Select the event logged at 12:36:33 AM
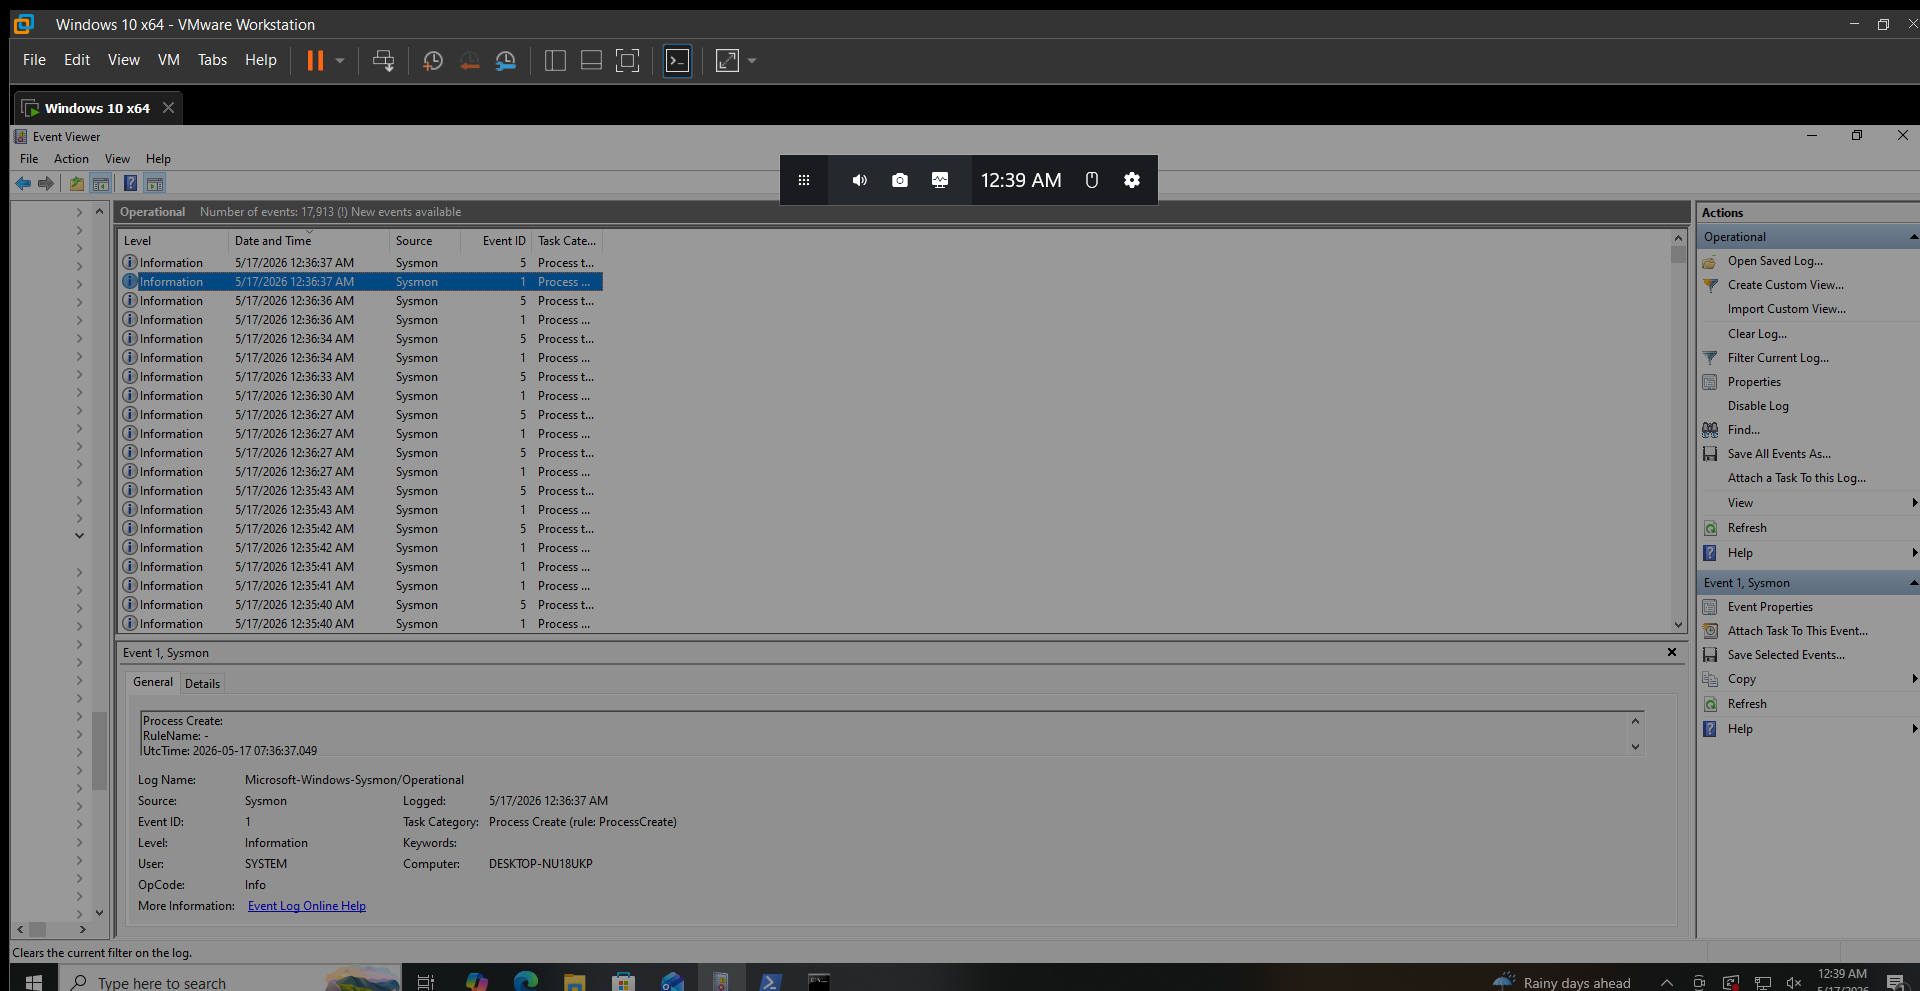Screen dimensions: 1920x991 (x=361, y=377)
